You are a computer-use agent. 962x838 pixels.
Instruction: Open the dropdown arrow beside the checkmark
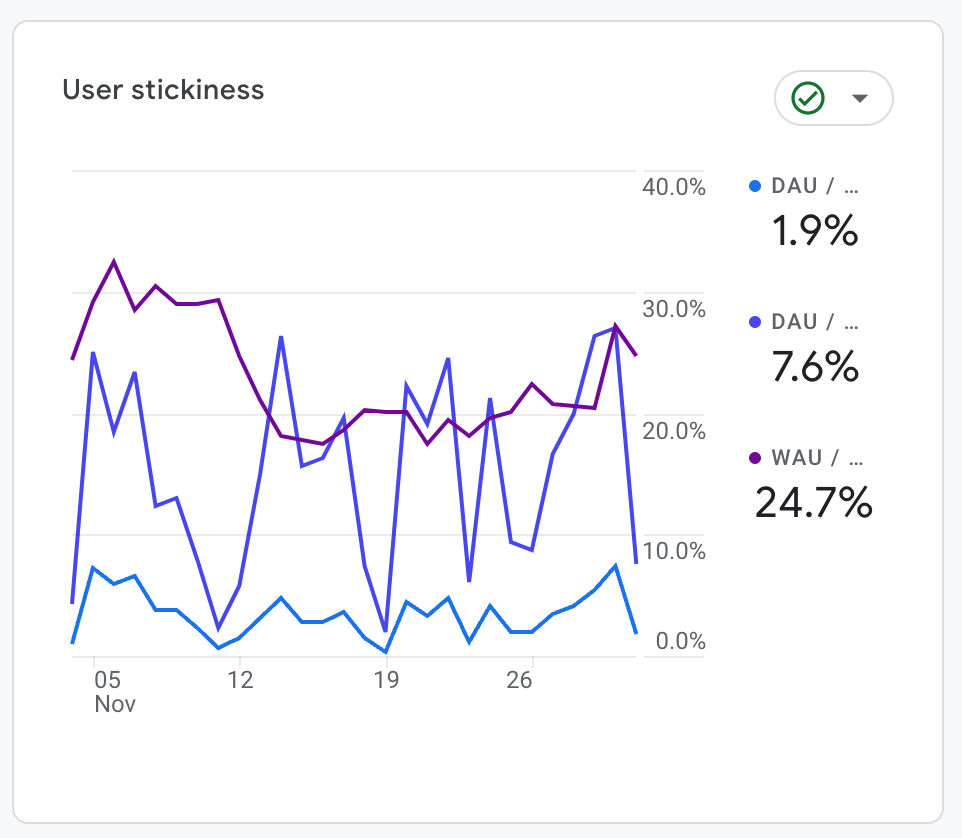tap(859, 98)
